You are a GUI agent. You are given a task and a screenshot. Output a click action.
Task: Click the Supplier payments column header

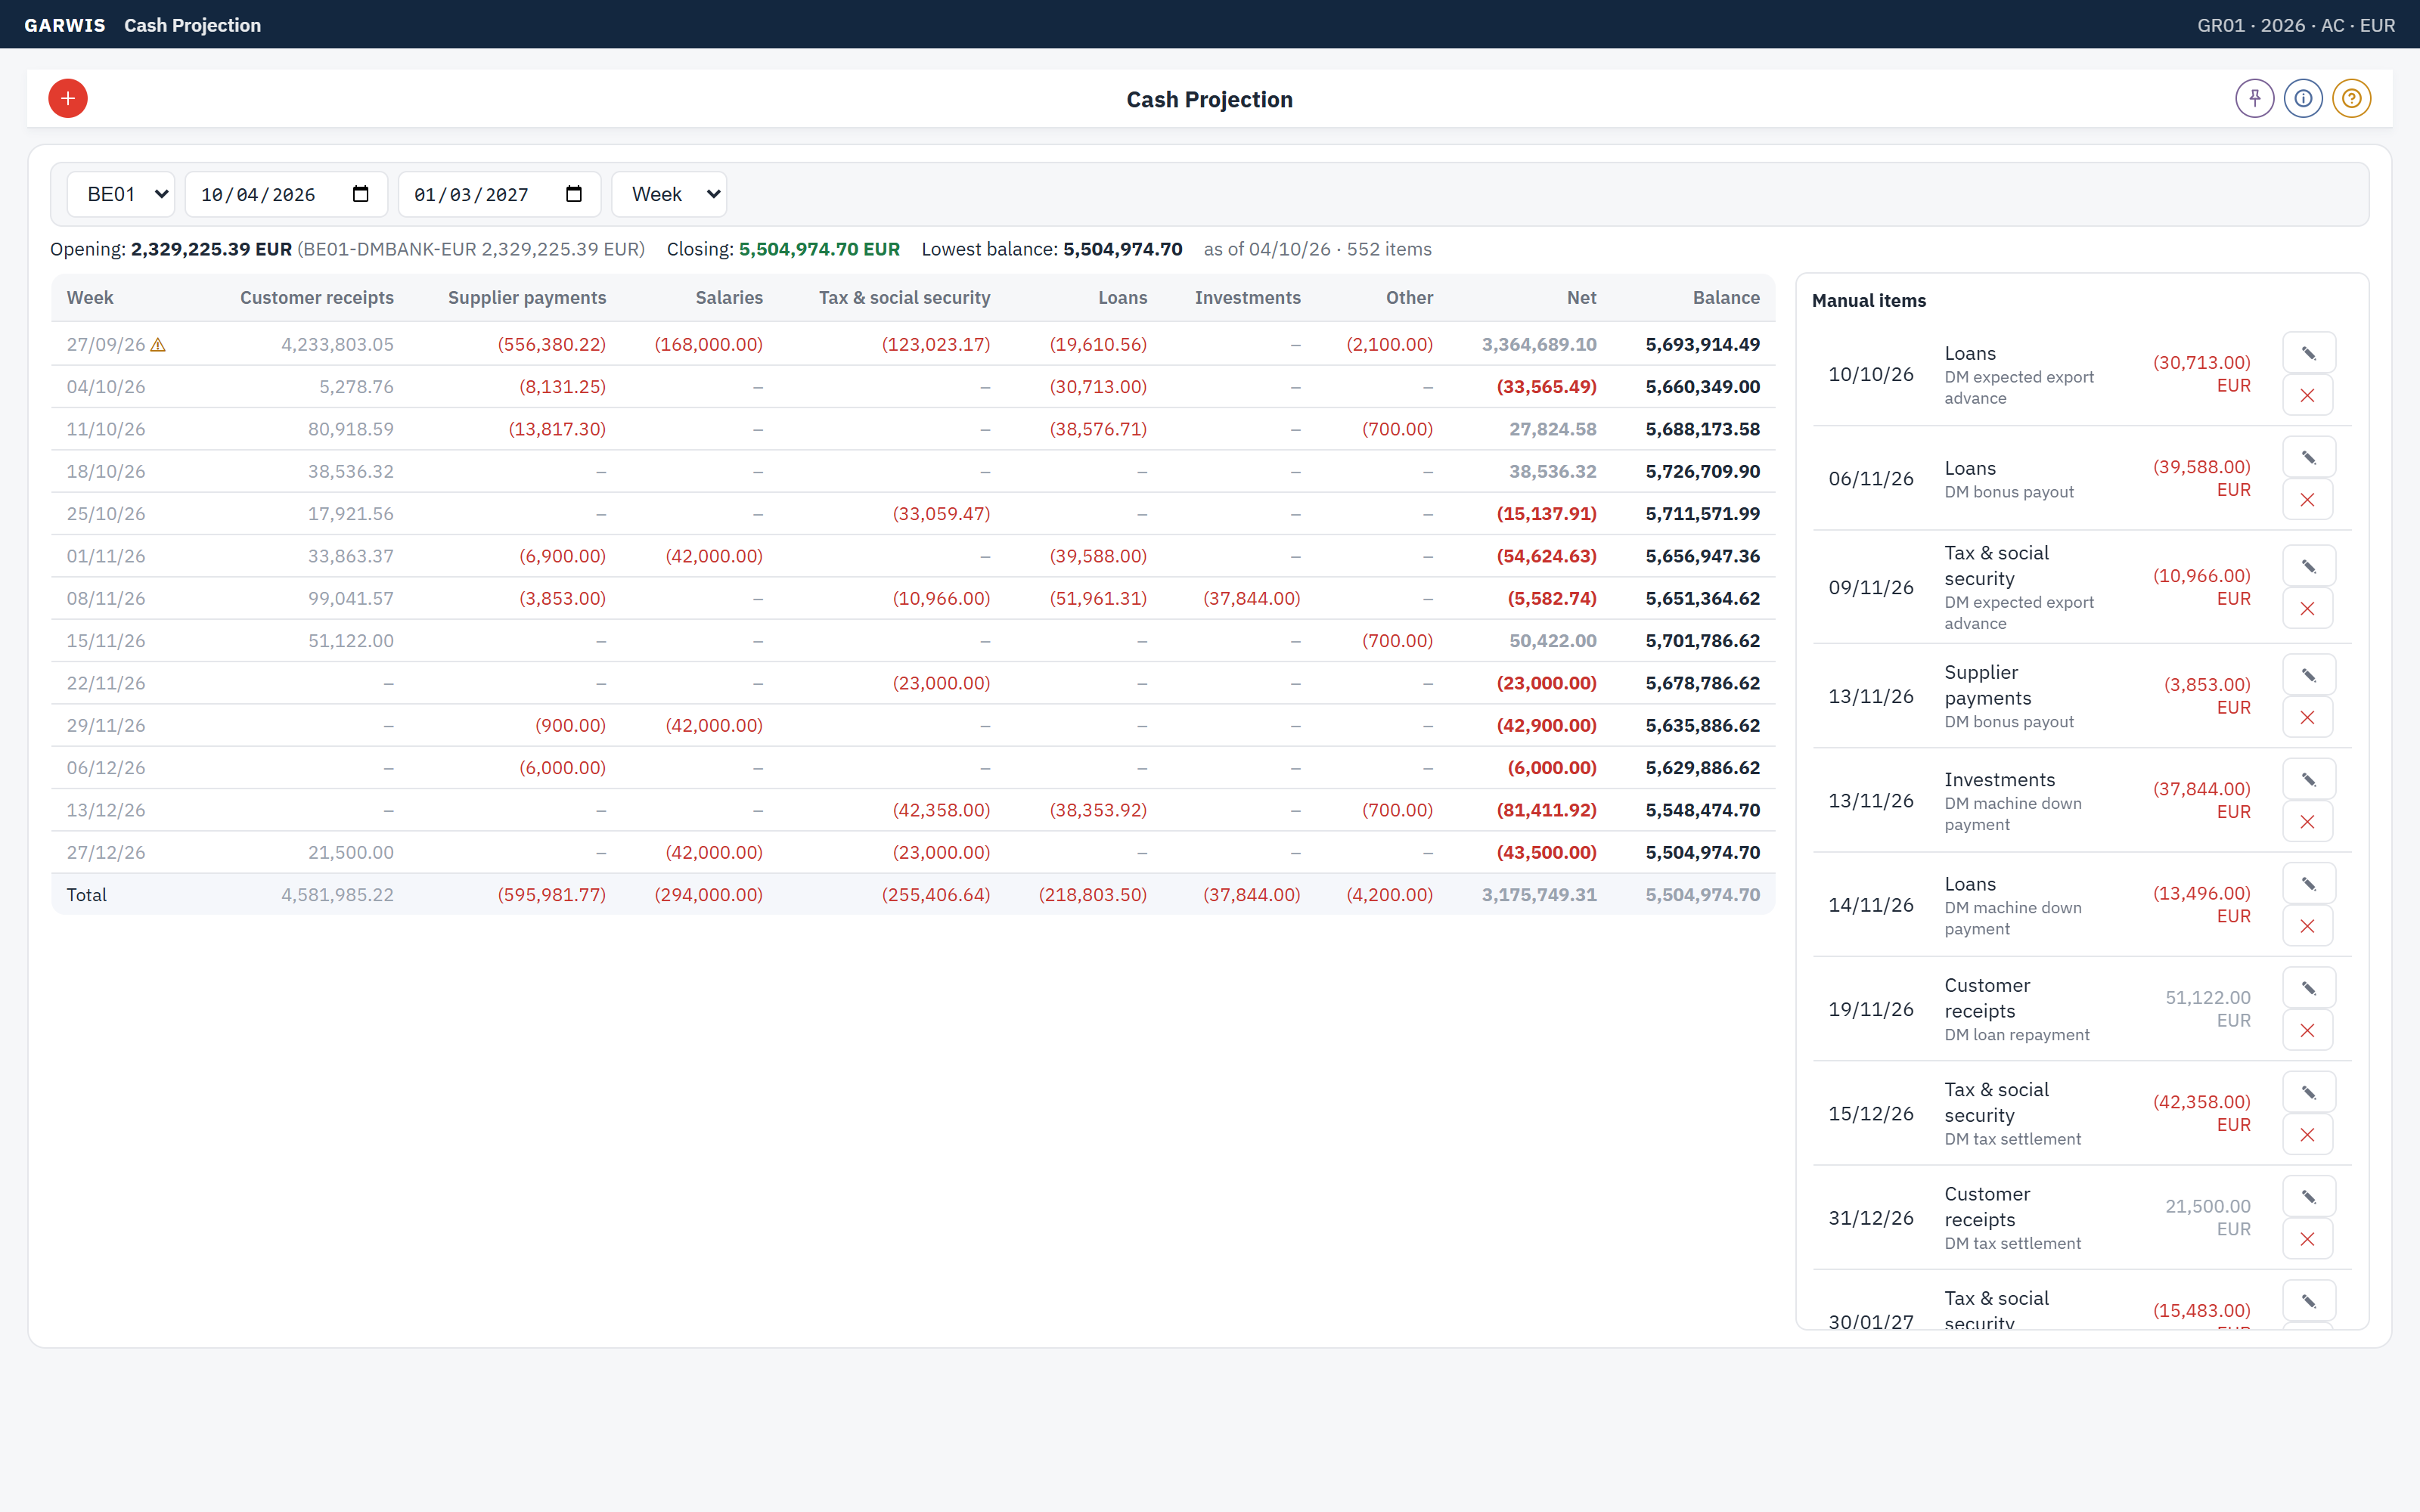point(527,298)
